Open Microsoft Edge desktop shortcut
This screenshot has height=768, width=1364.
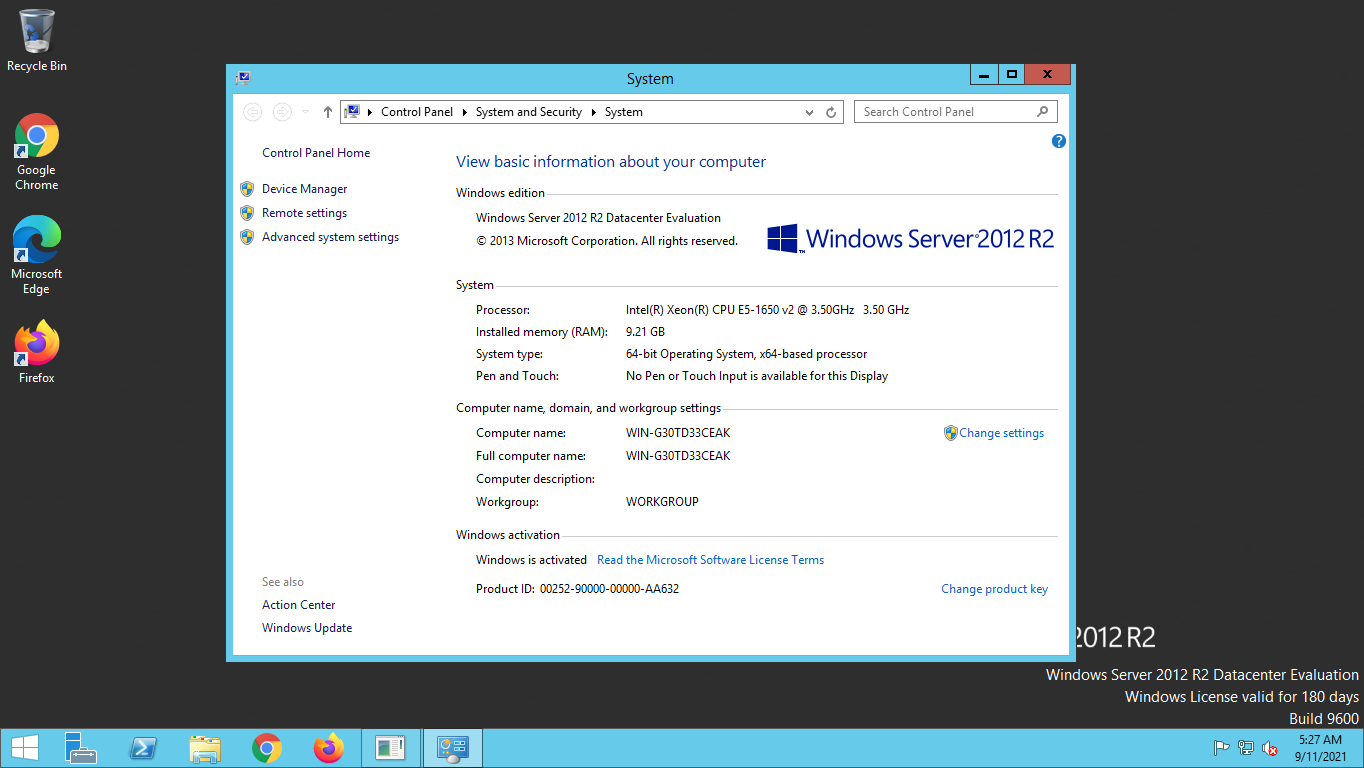click(37, 255)
